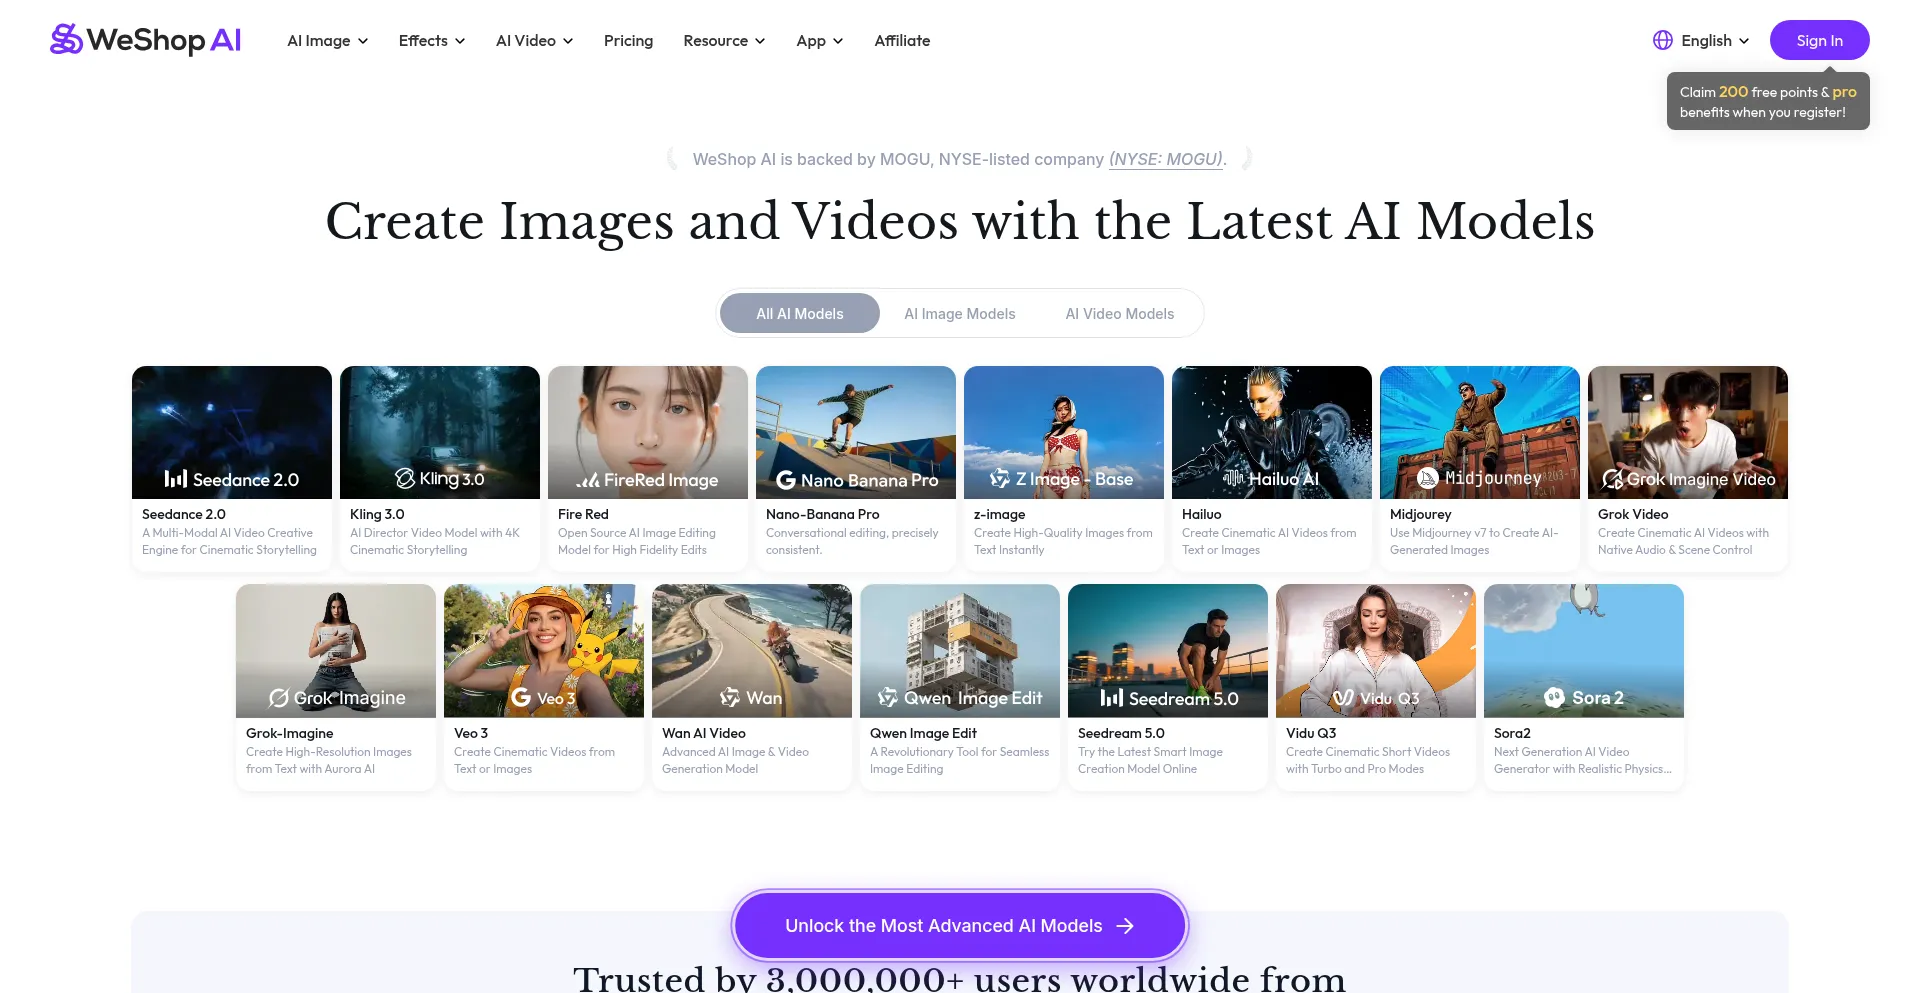
Task: Open the z-image title link
Action: [1000, 514]
